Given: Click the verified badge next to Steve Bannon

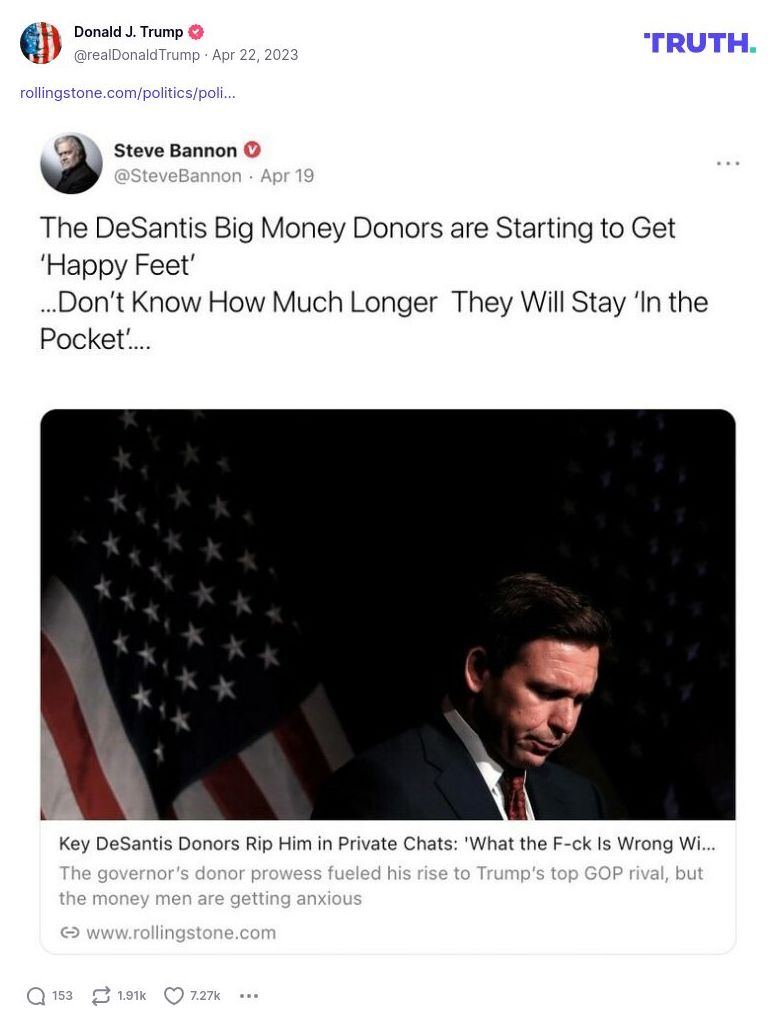Looking at the screenshot, I should (x=253, y=150).
